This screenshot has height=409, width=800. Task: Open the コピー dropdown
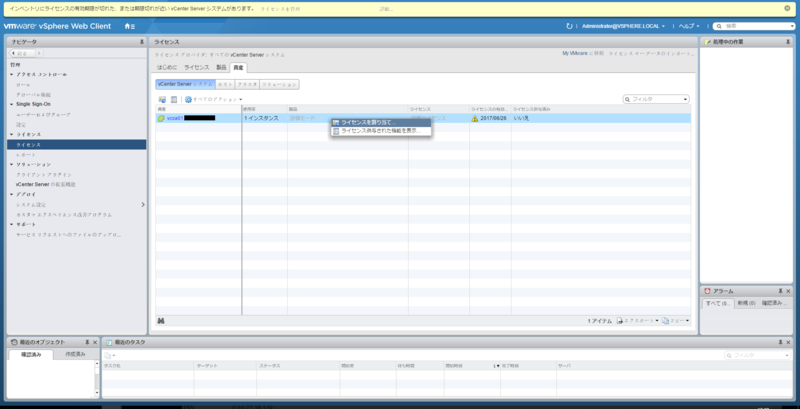point(676,321)
